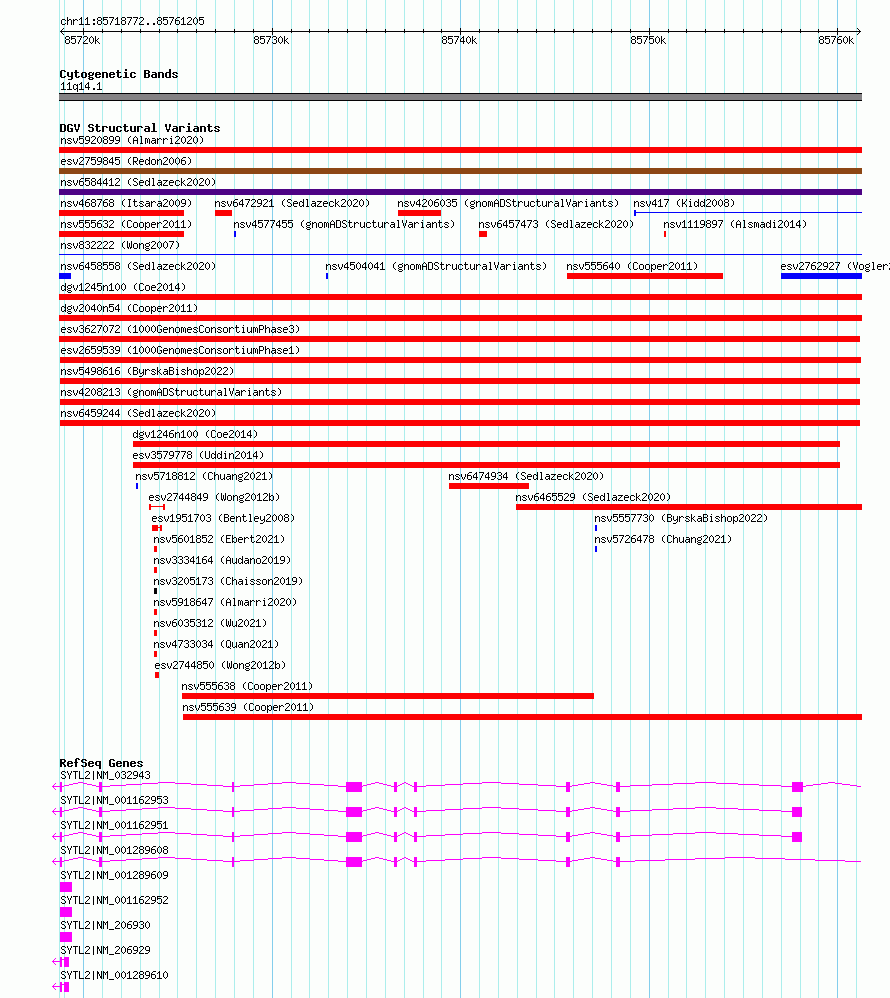Click the 85730k ruler label
This screenshot has height=998, width=890.
click(x=271, y=40)
